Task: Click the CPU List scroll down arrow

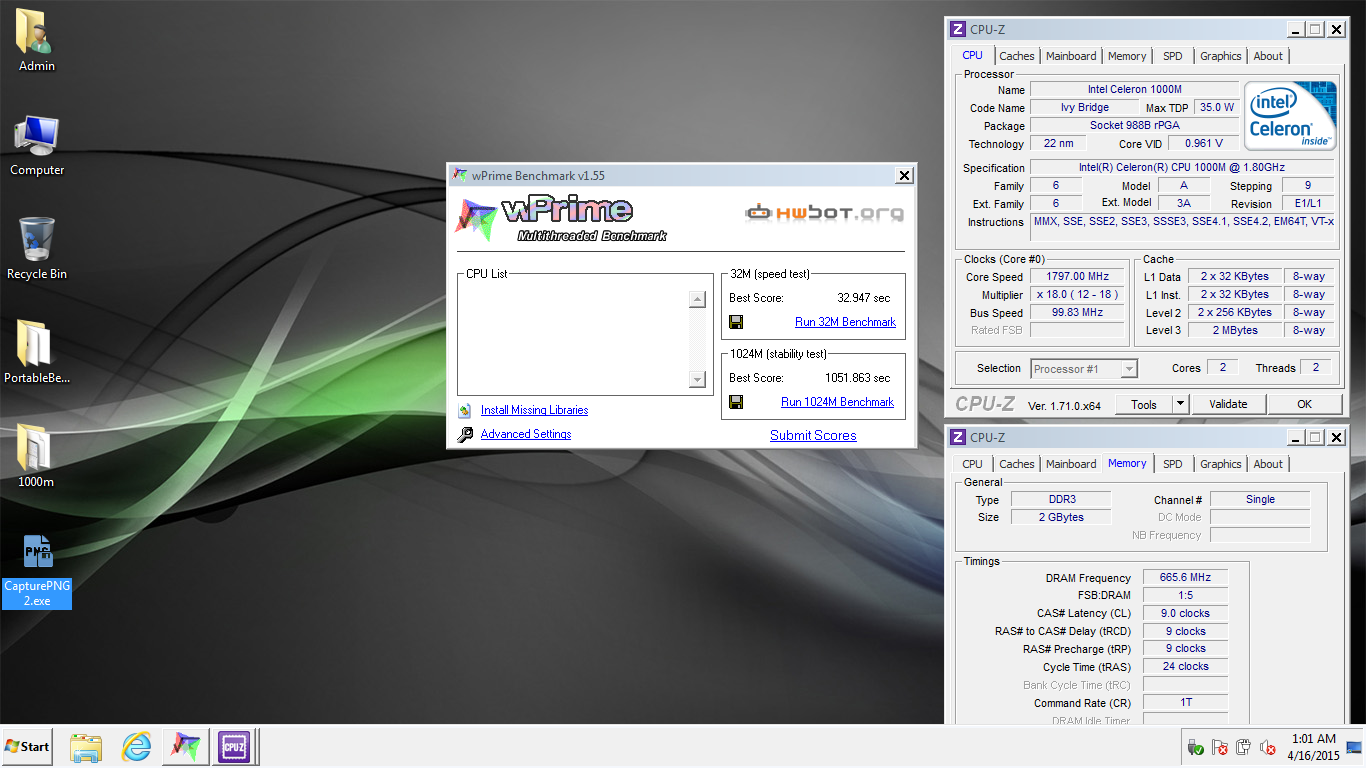Action: (x=697, y=379)
